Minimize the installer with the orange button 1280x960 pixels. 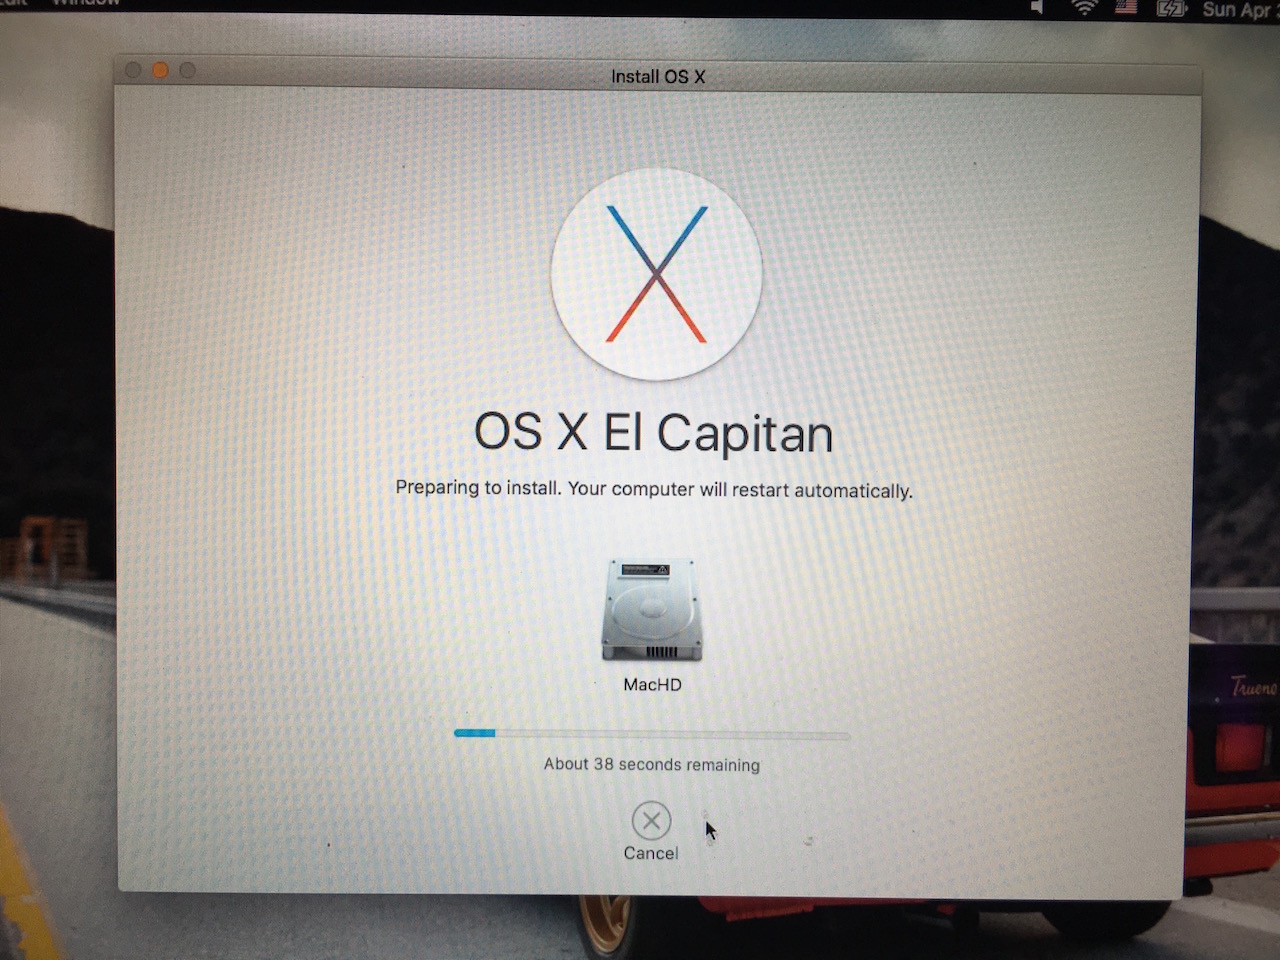(160, 70)
